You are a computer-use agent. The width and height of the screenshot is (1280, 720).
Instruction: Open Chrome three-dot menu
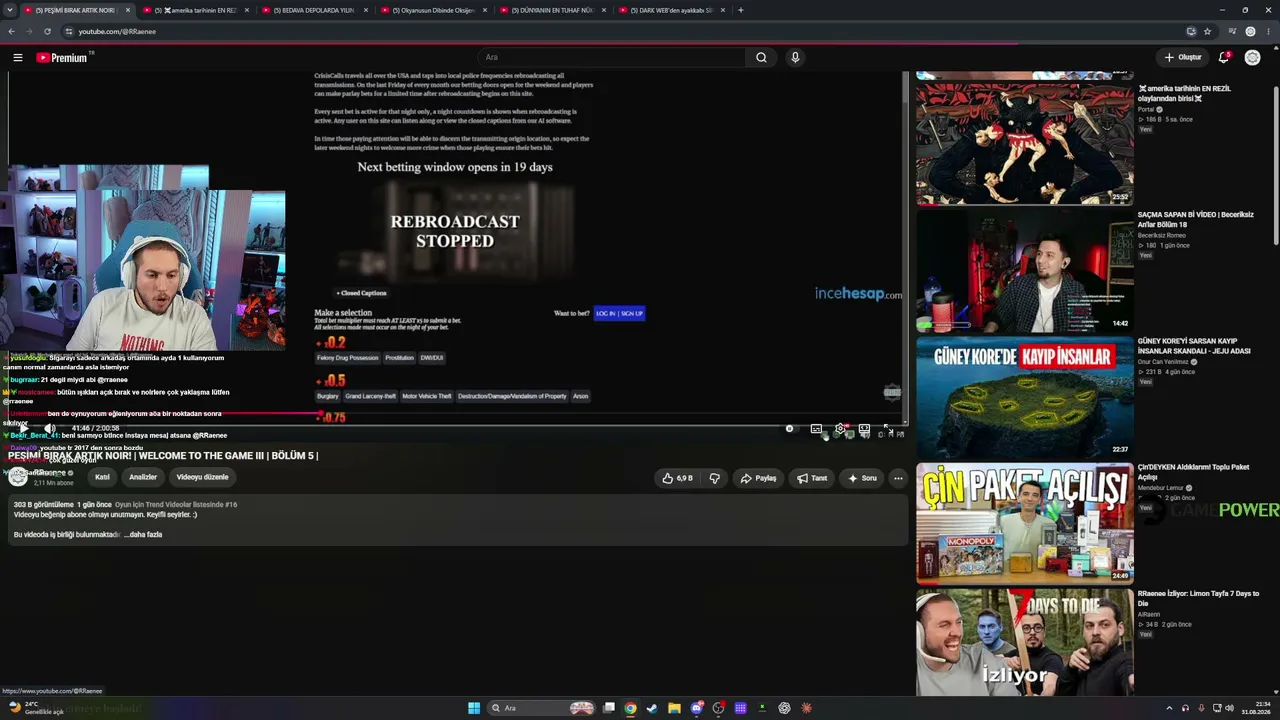point(1268,31)
